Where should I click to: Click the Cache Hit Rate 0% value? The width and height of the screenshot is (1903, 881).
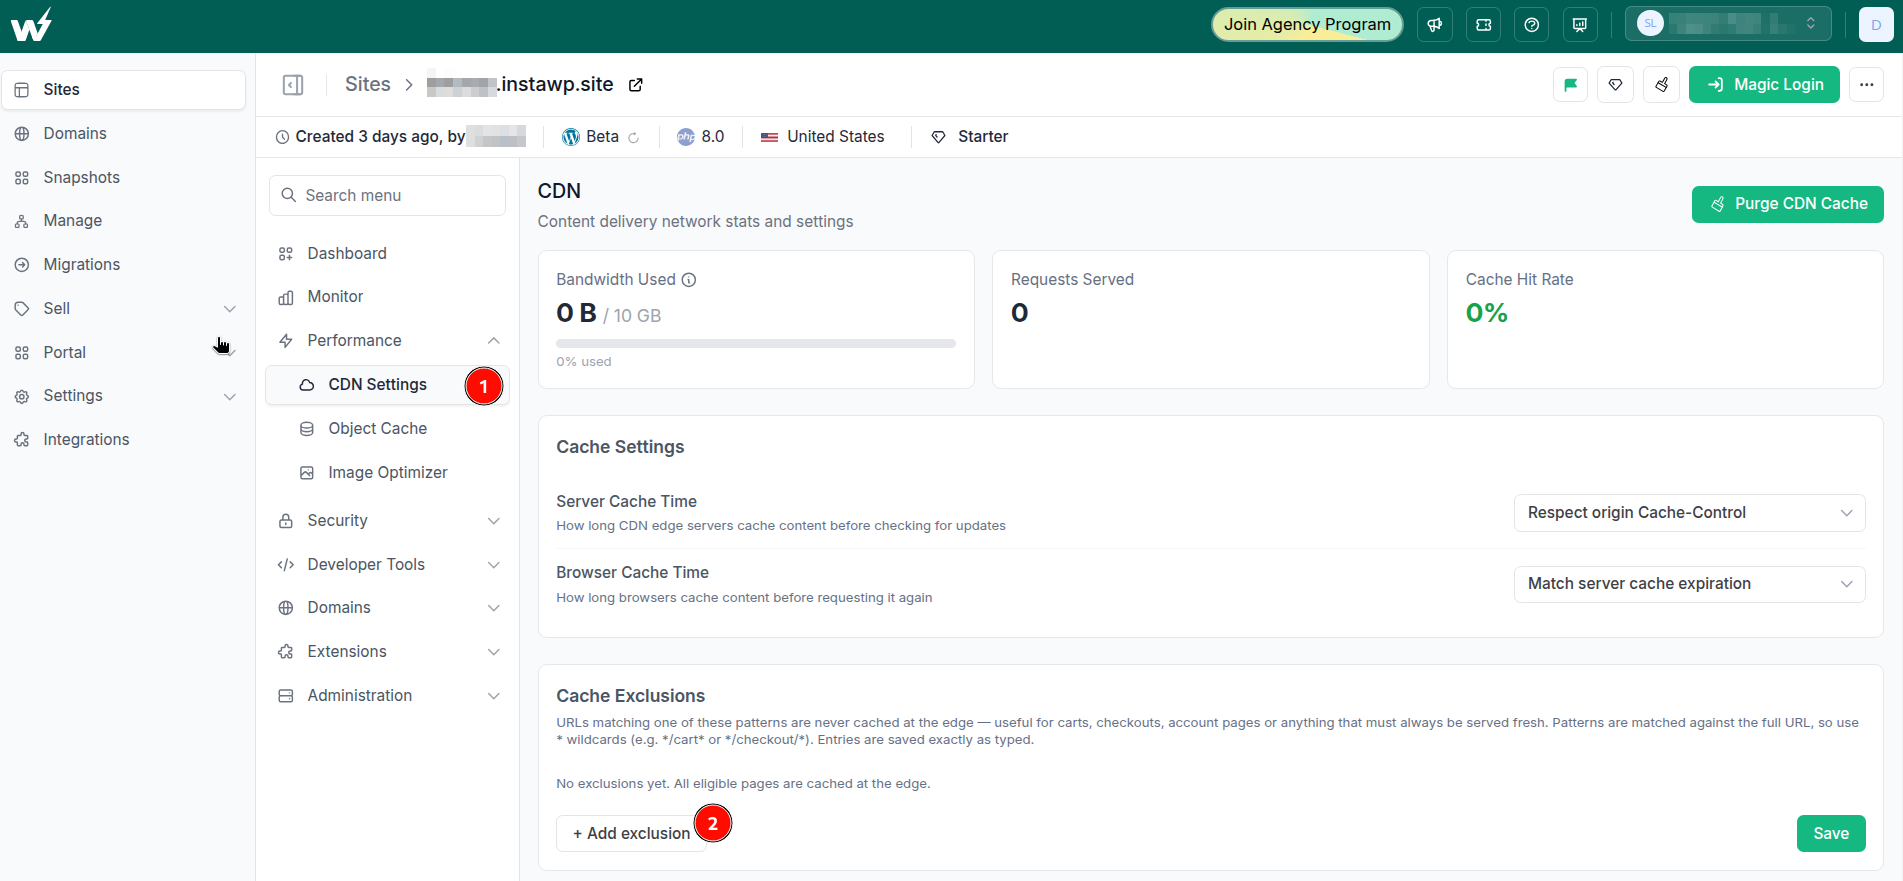[1486, 313]
